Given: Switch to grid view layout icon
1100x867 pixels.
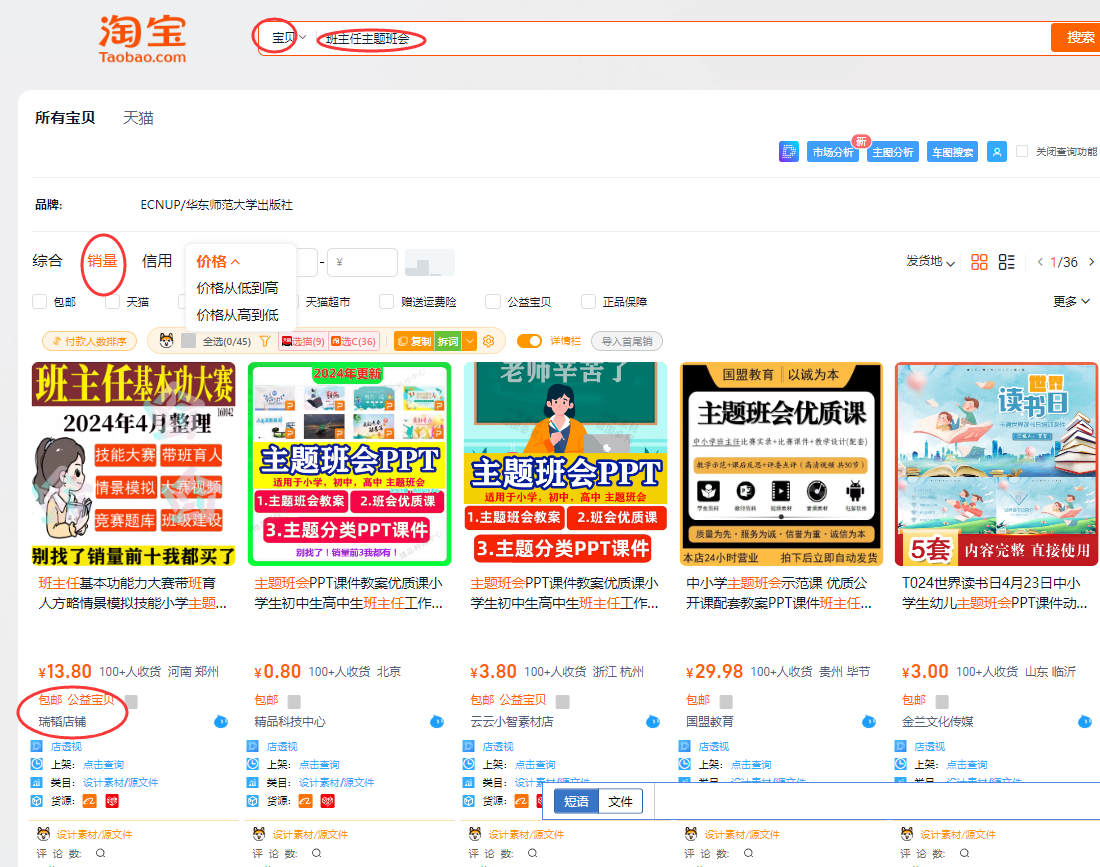Looking at the screenshot, I should click(x=979, y=262).
